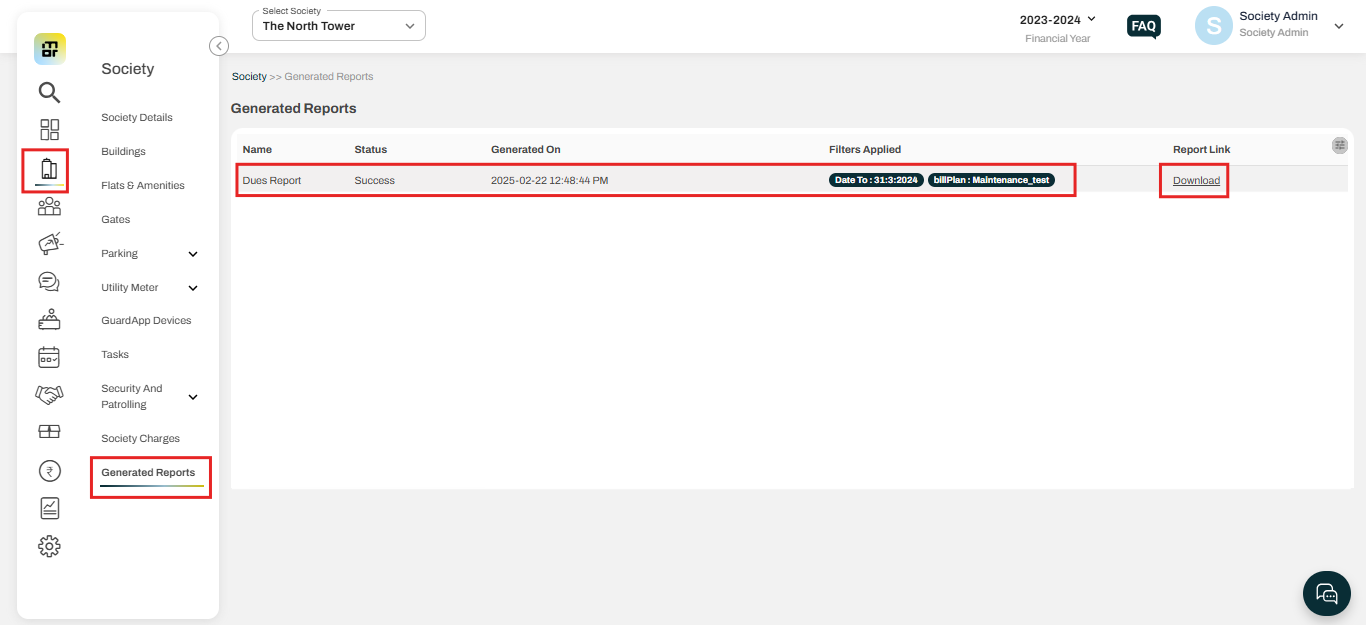
Task: Open the helpdesk cake-shaped icon
Action: tap(49, 320)
